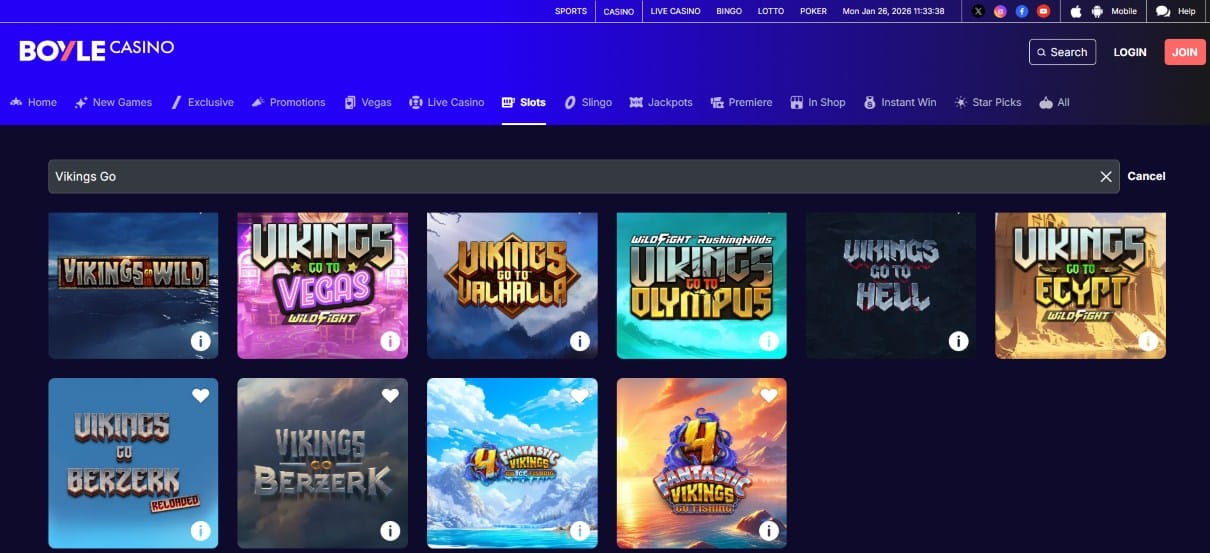Open Vegas category
1210x553 pixels.
(367, 102)
